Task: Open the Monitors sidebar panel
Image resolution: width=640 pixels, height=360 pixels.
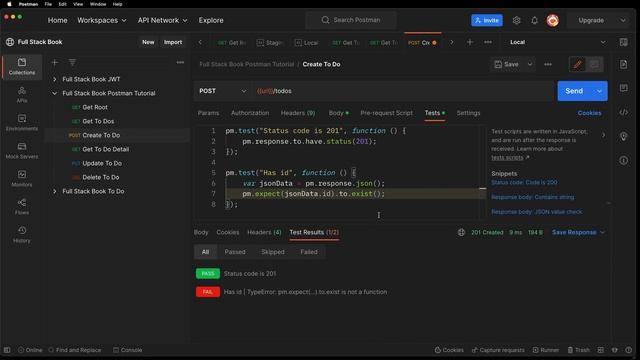Action: (x=22, y=178)
